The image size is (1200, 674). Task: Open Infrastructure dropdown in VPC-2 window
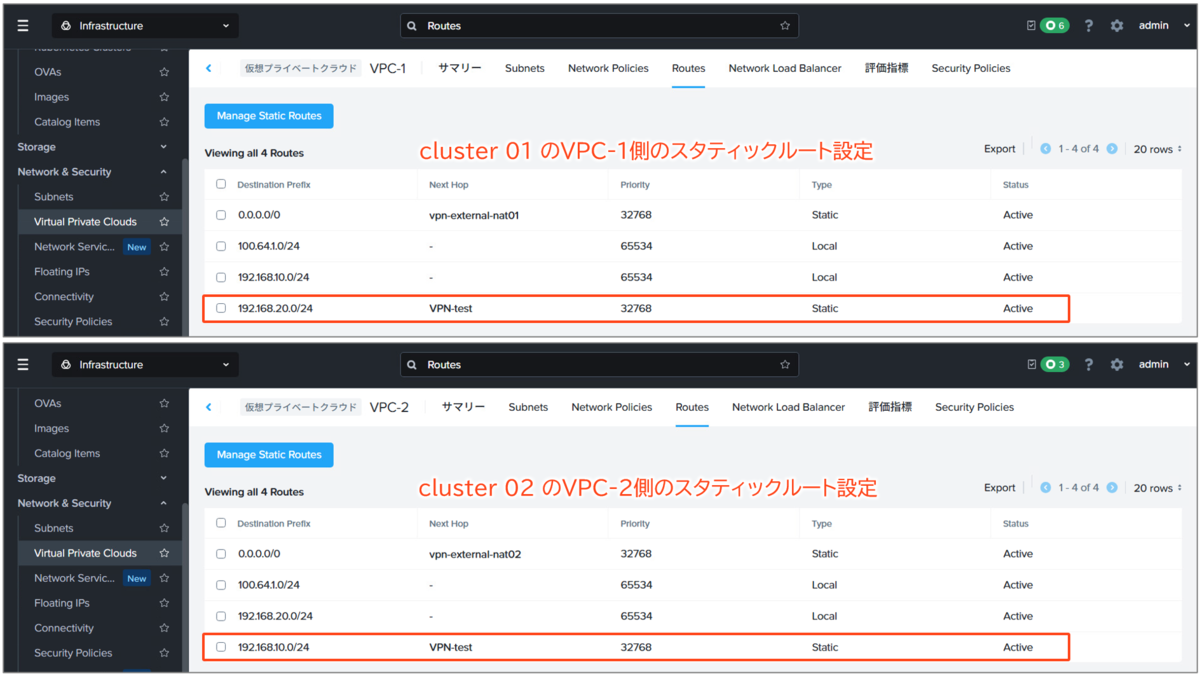pos(145,365)
